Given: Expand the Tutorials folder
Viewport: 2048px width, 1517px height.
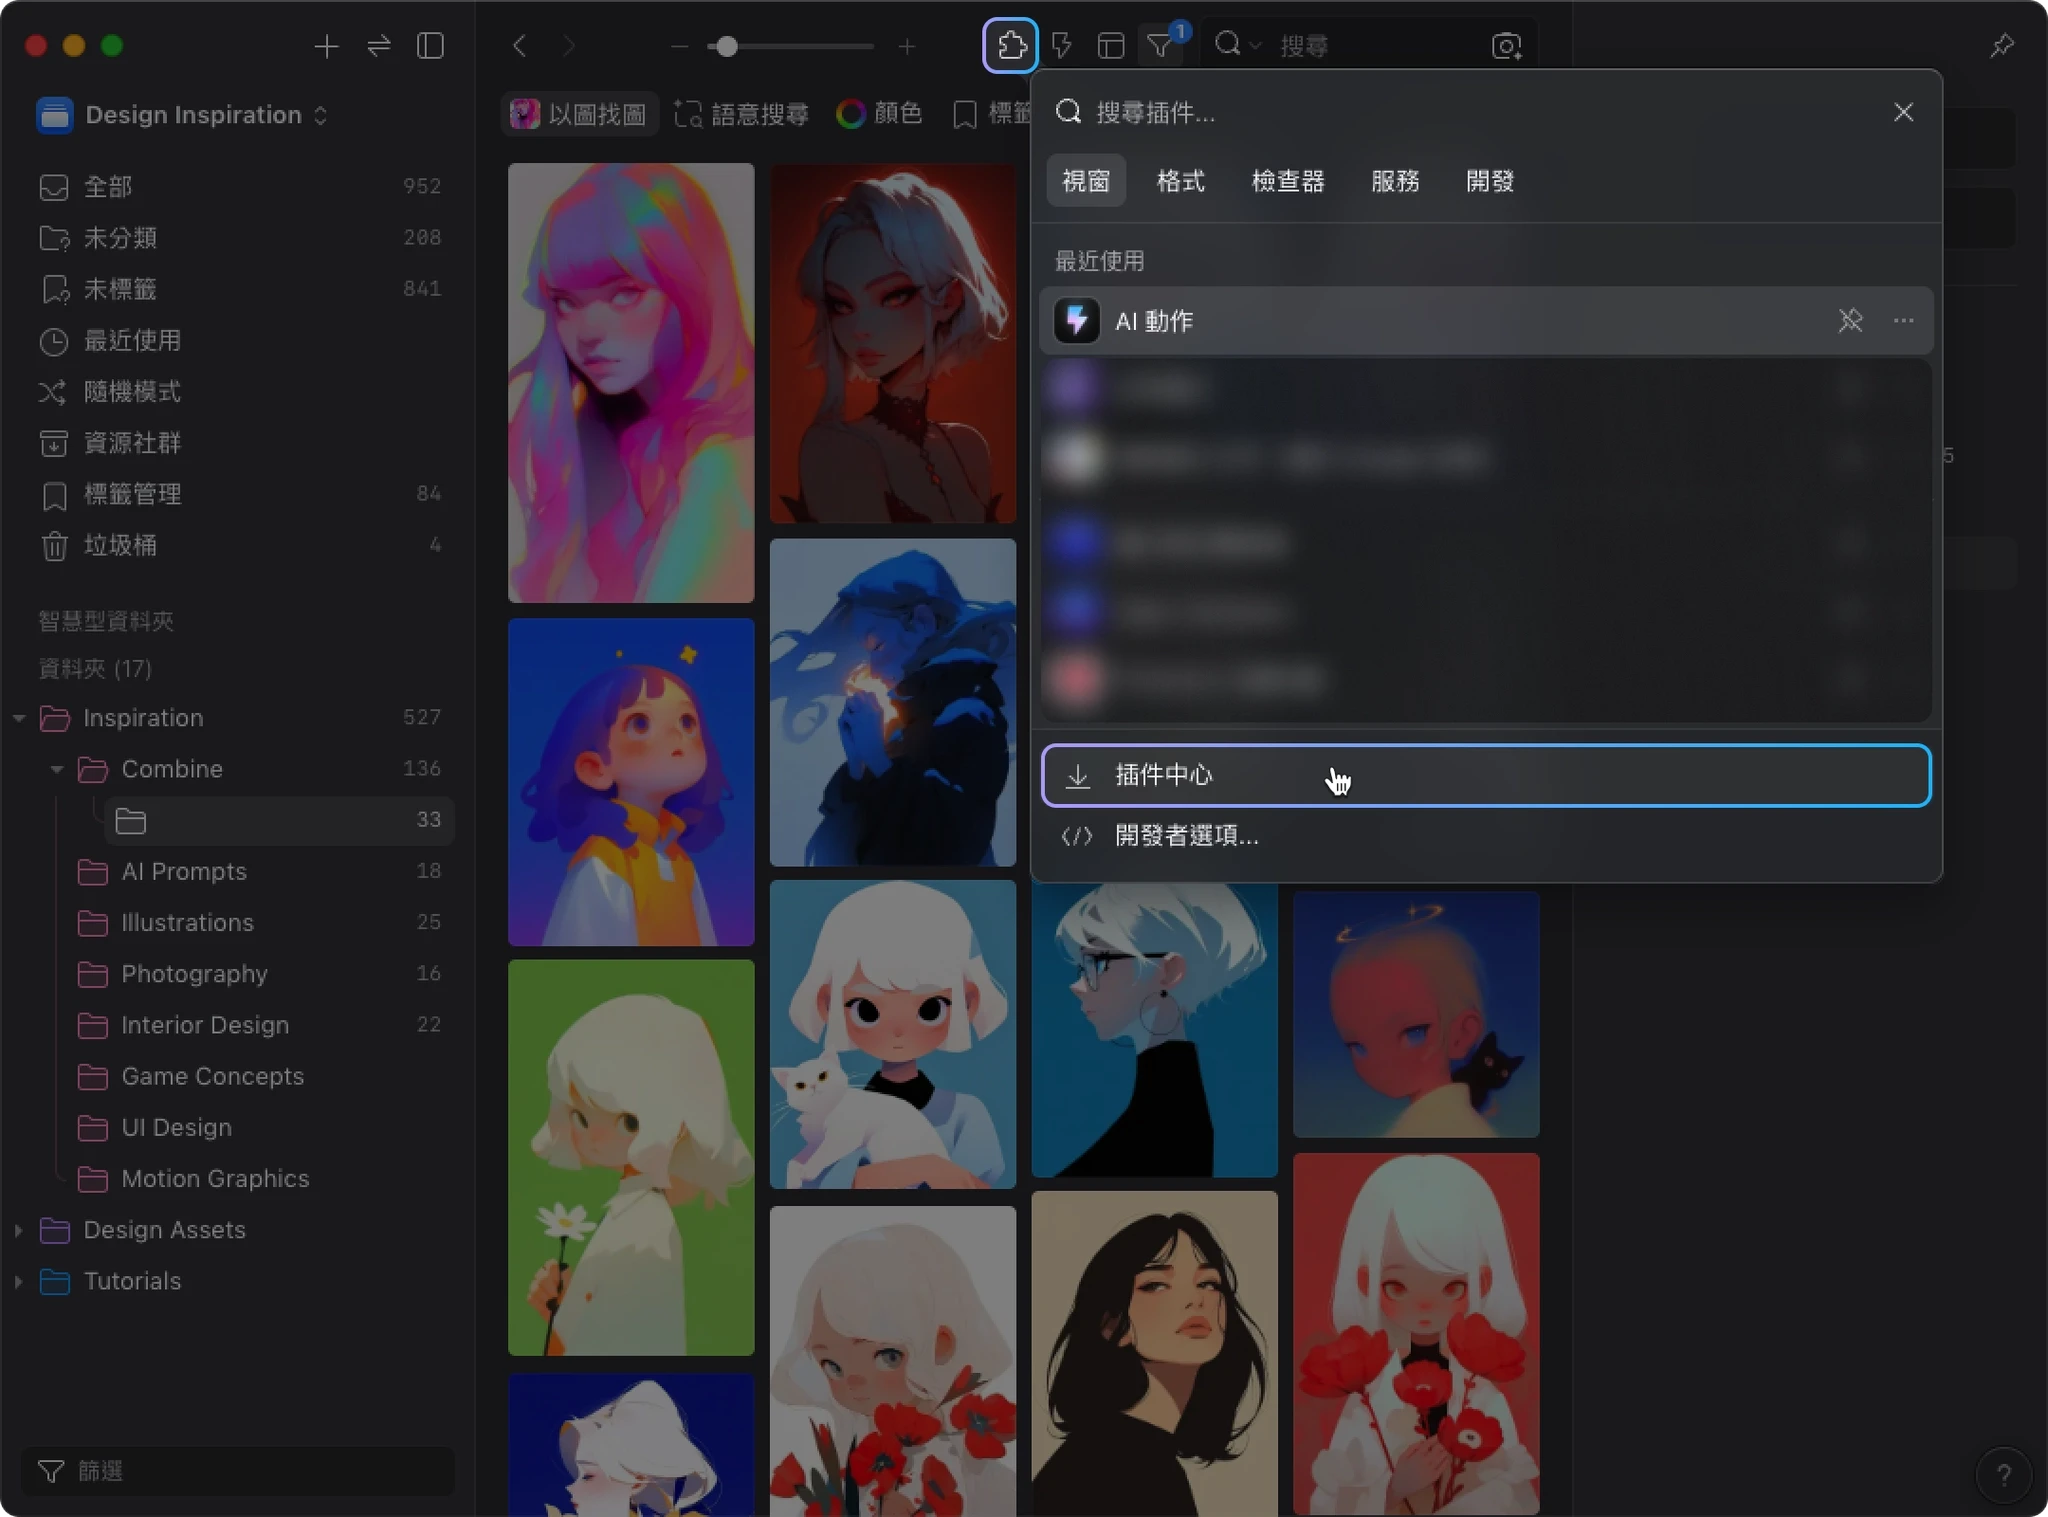Looking at the screenshot, I should point(19,1281).
